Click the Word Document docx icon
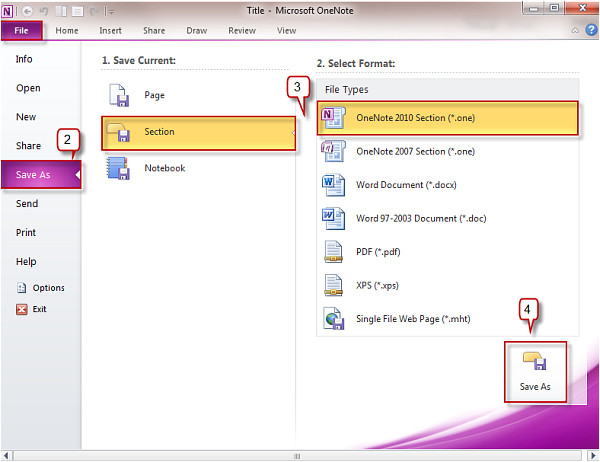This screenshot has height=462, width=600. [333, 185]
